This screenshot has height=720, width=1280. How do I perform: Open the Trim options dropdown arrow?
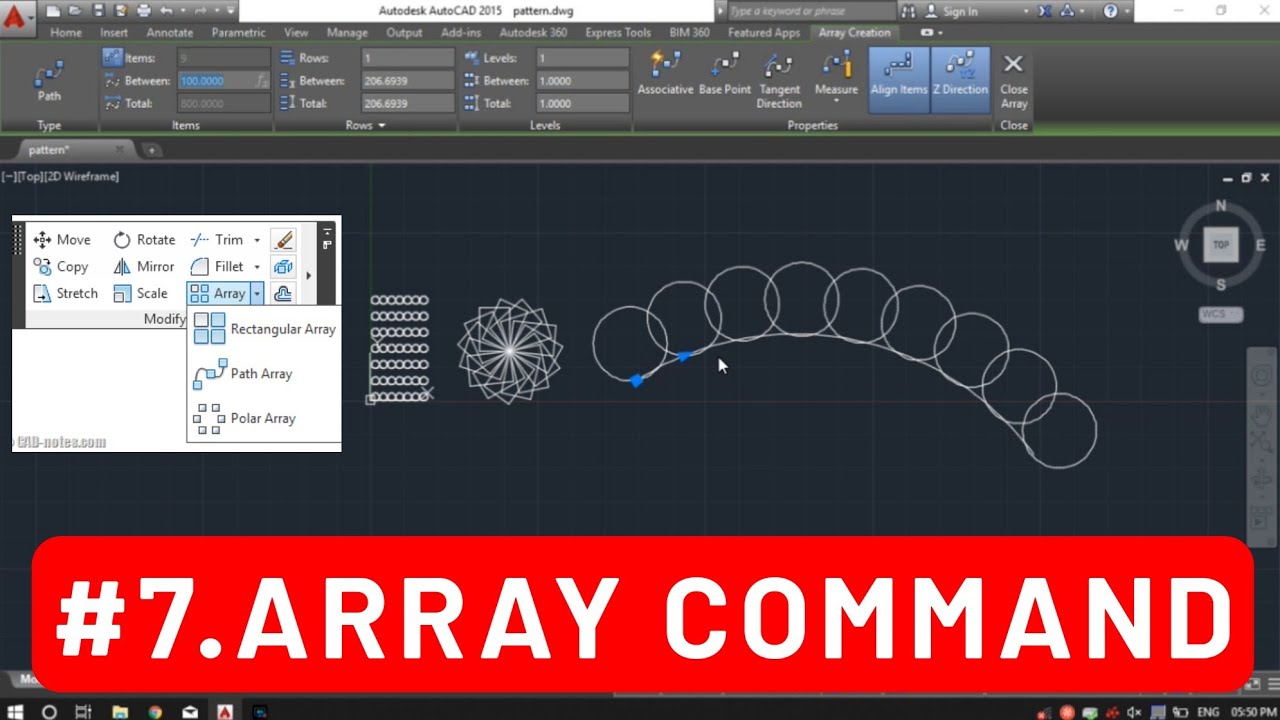[x=257, y=240]
